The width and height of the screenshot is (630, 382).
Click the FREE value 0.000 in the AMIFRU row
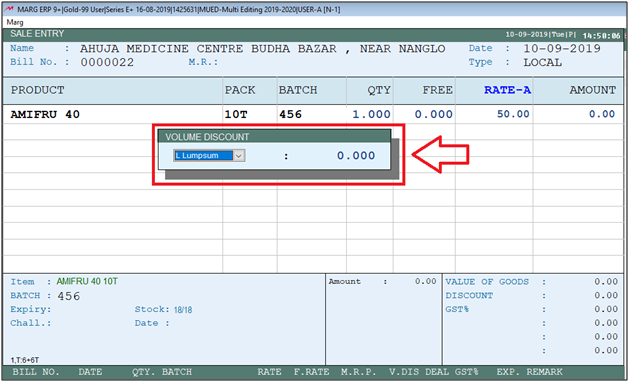tap(434, 114)
